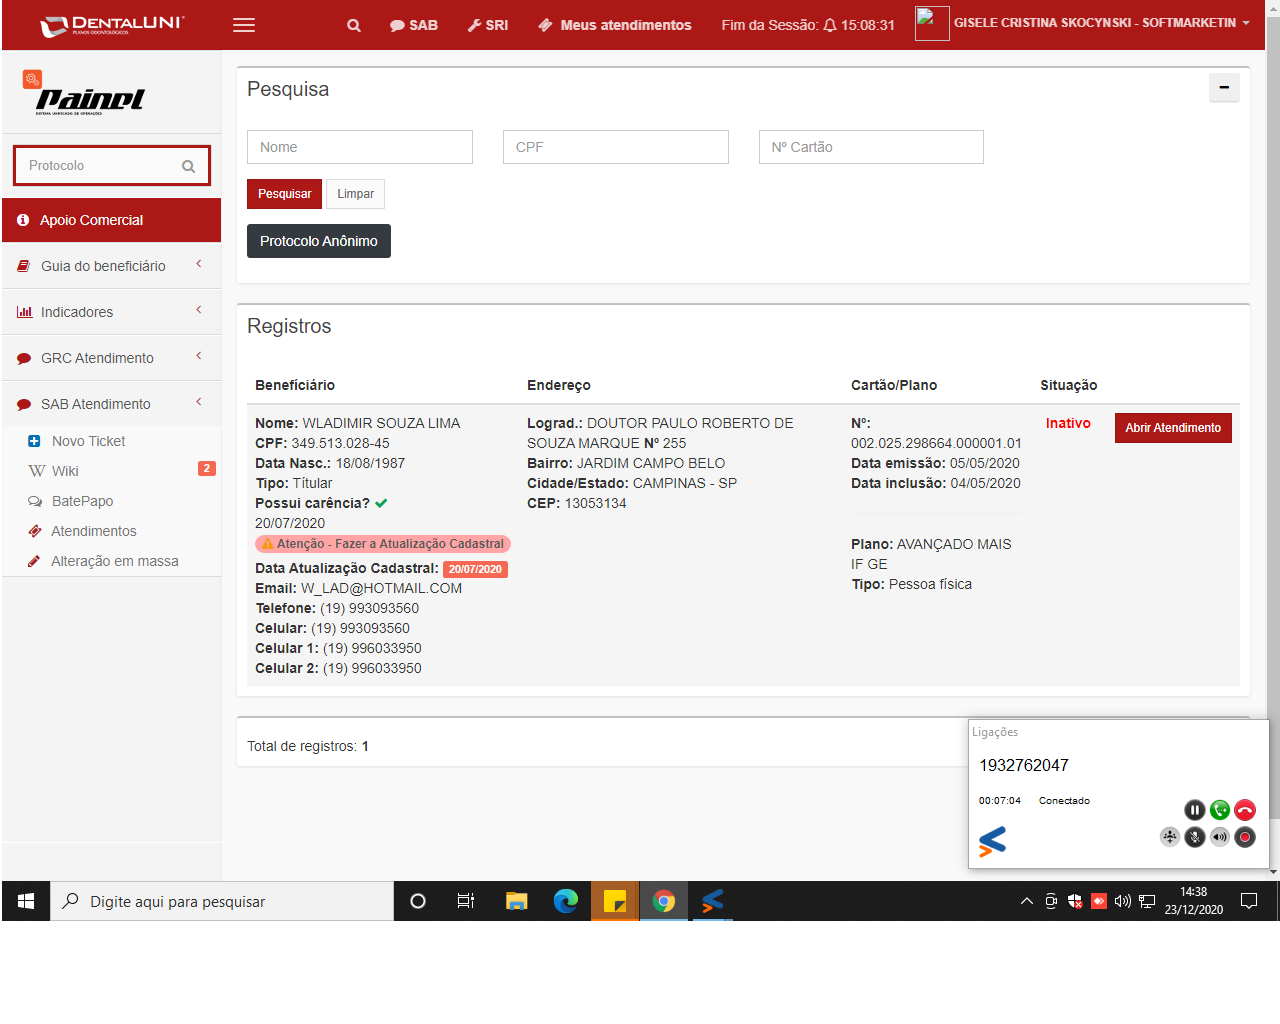Mute the microphone in call widget
Screen dimensions: 1280x1024
[x=1194, y=837]
